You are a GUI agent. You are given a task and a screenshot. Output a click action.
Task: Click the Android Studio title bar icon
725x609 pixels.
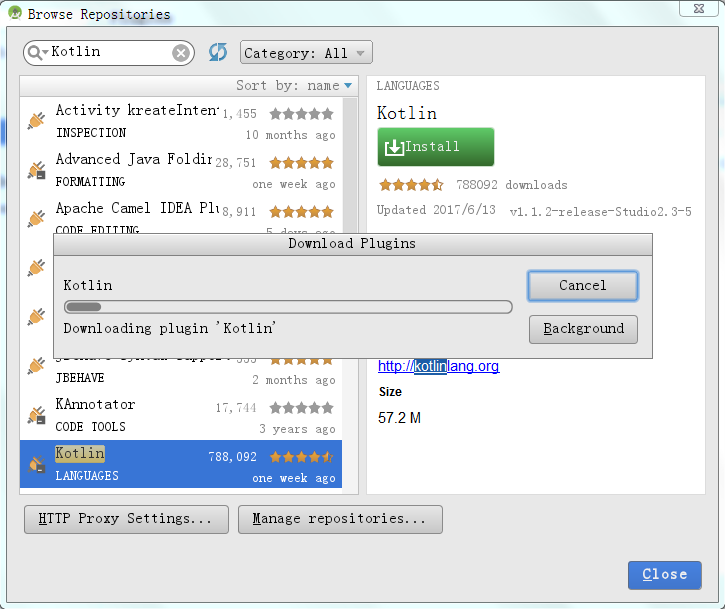click(15, 13)
